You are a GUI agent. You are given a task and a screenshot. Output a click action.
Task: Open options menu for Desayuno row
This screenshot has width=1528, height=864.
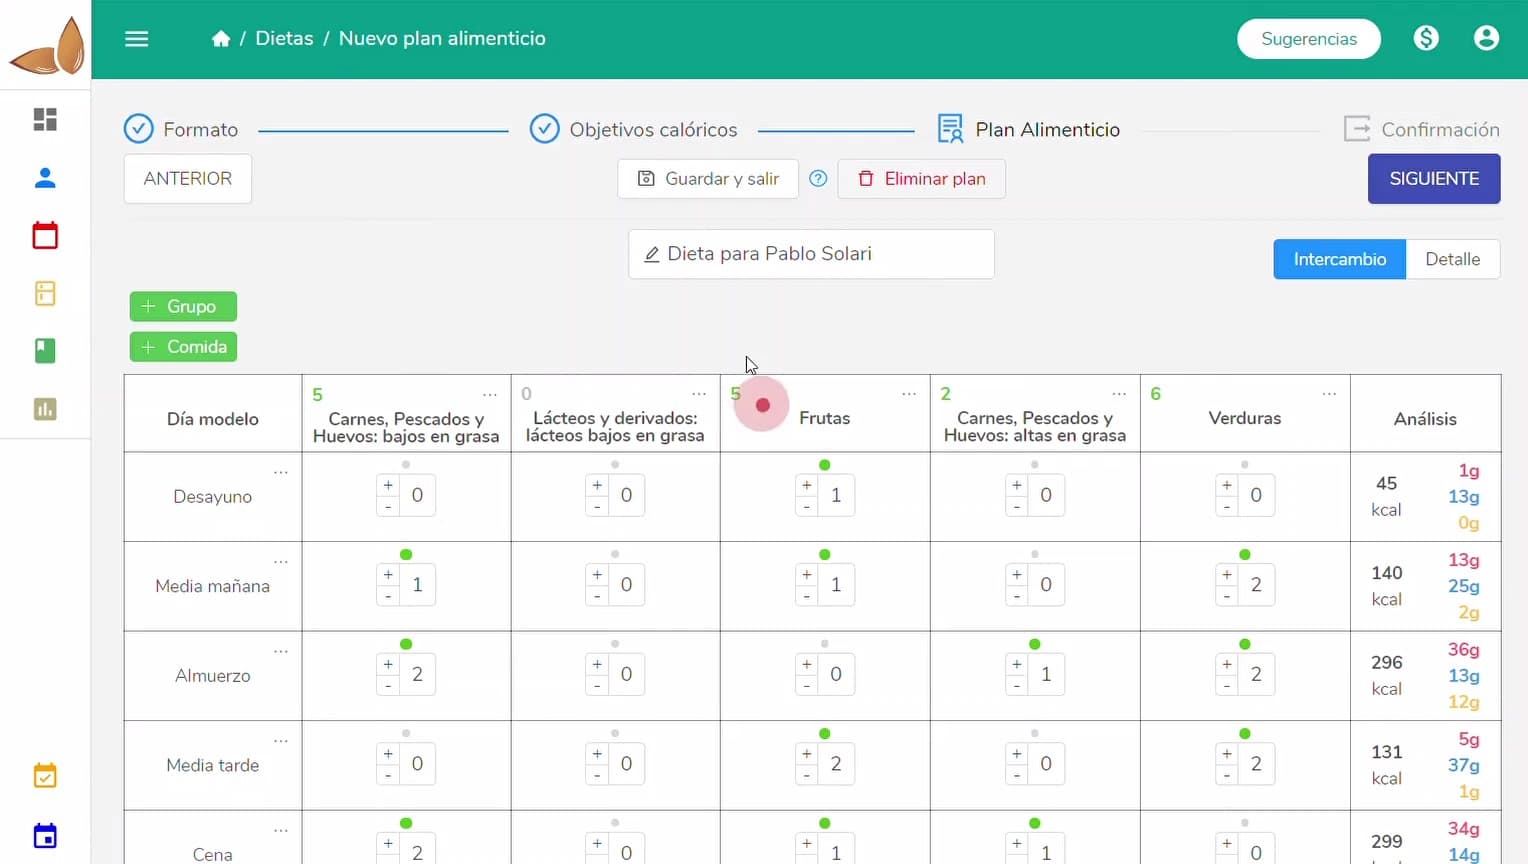click(x=281, y=472)
